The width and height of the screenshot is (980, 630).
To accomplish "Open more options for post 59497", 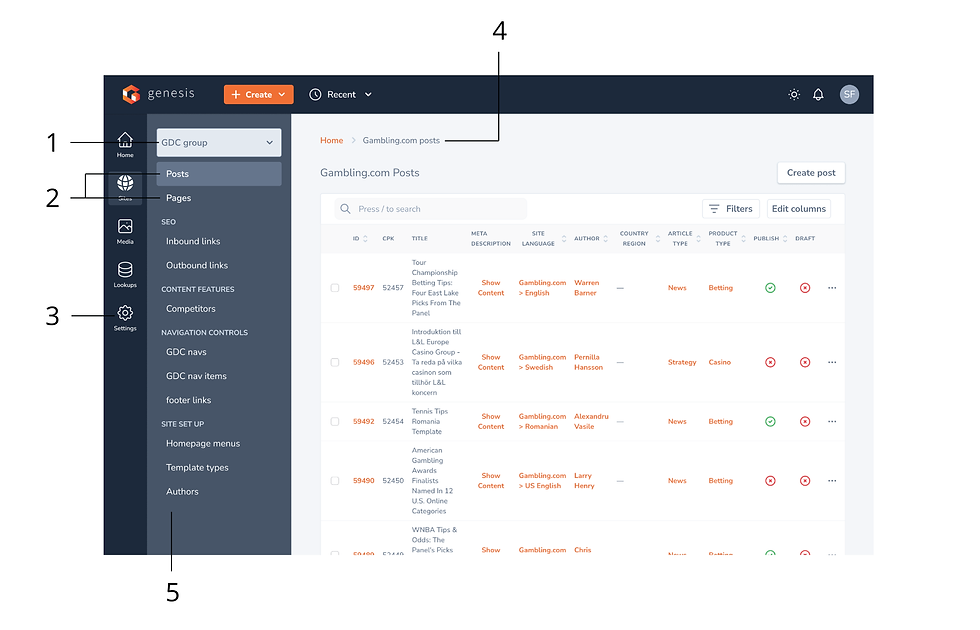I will (832, 288).
